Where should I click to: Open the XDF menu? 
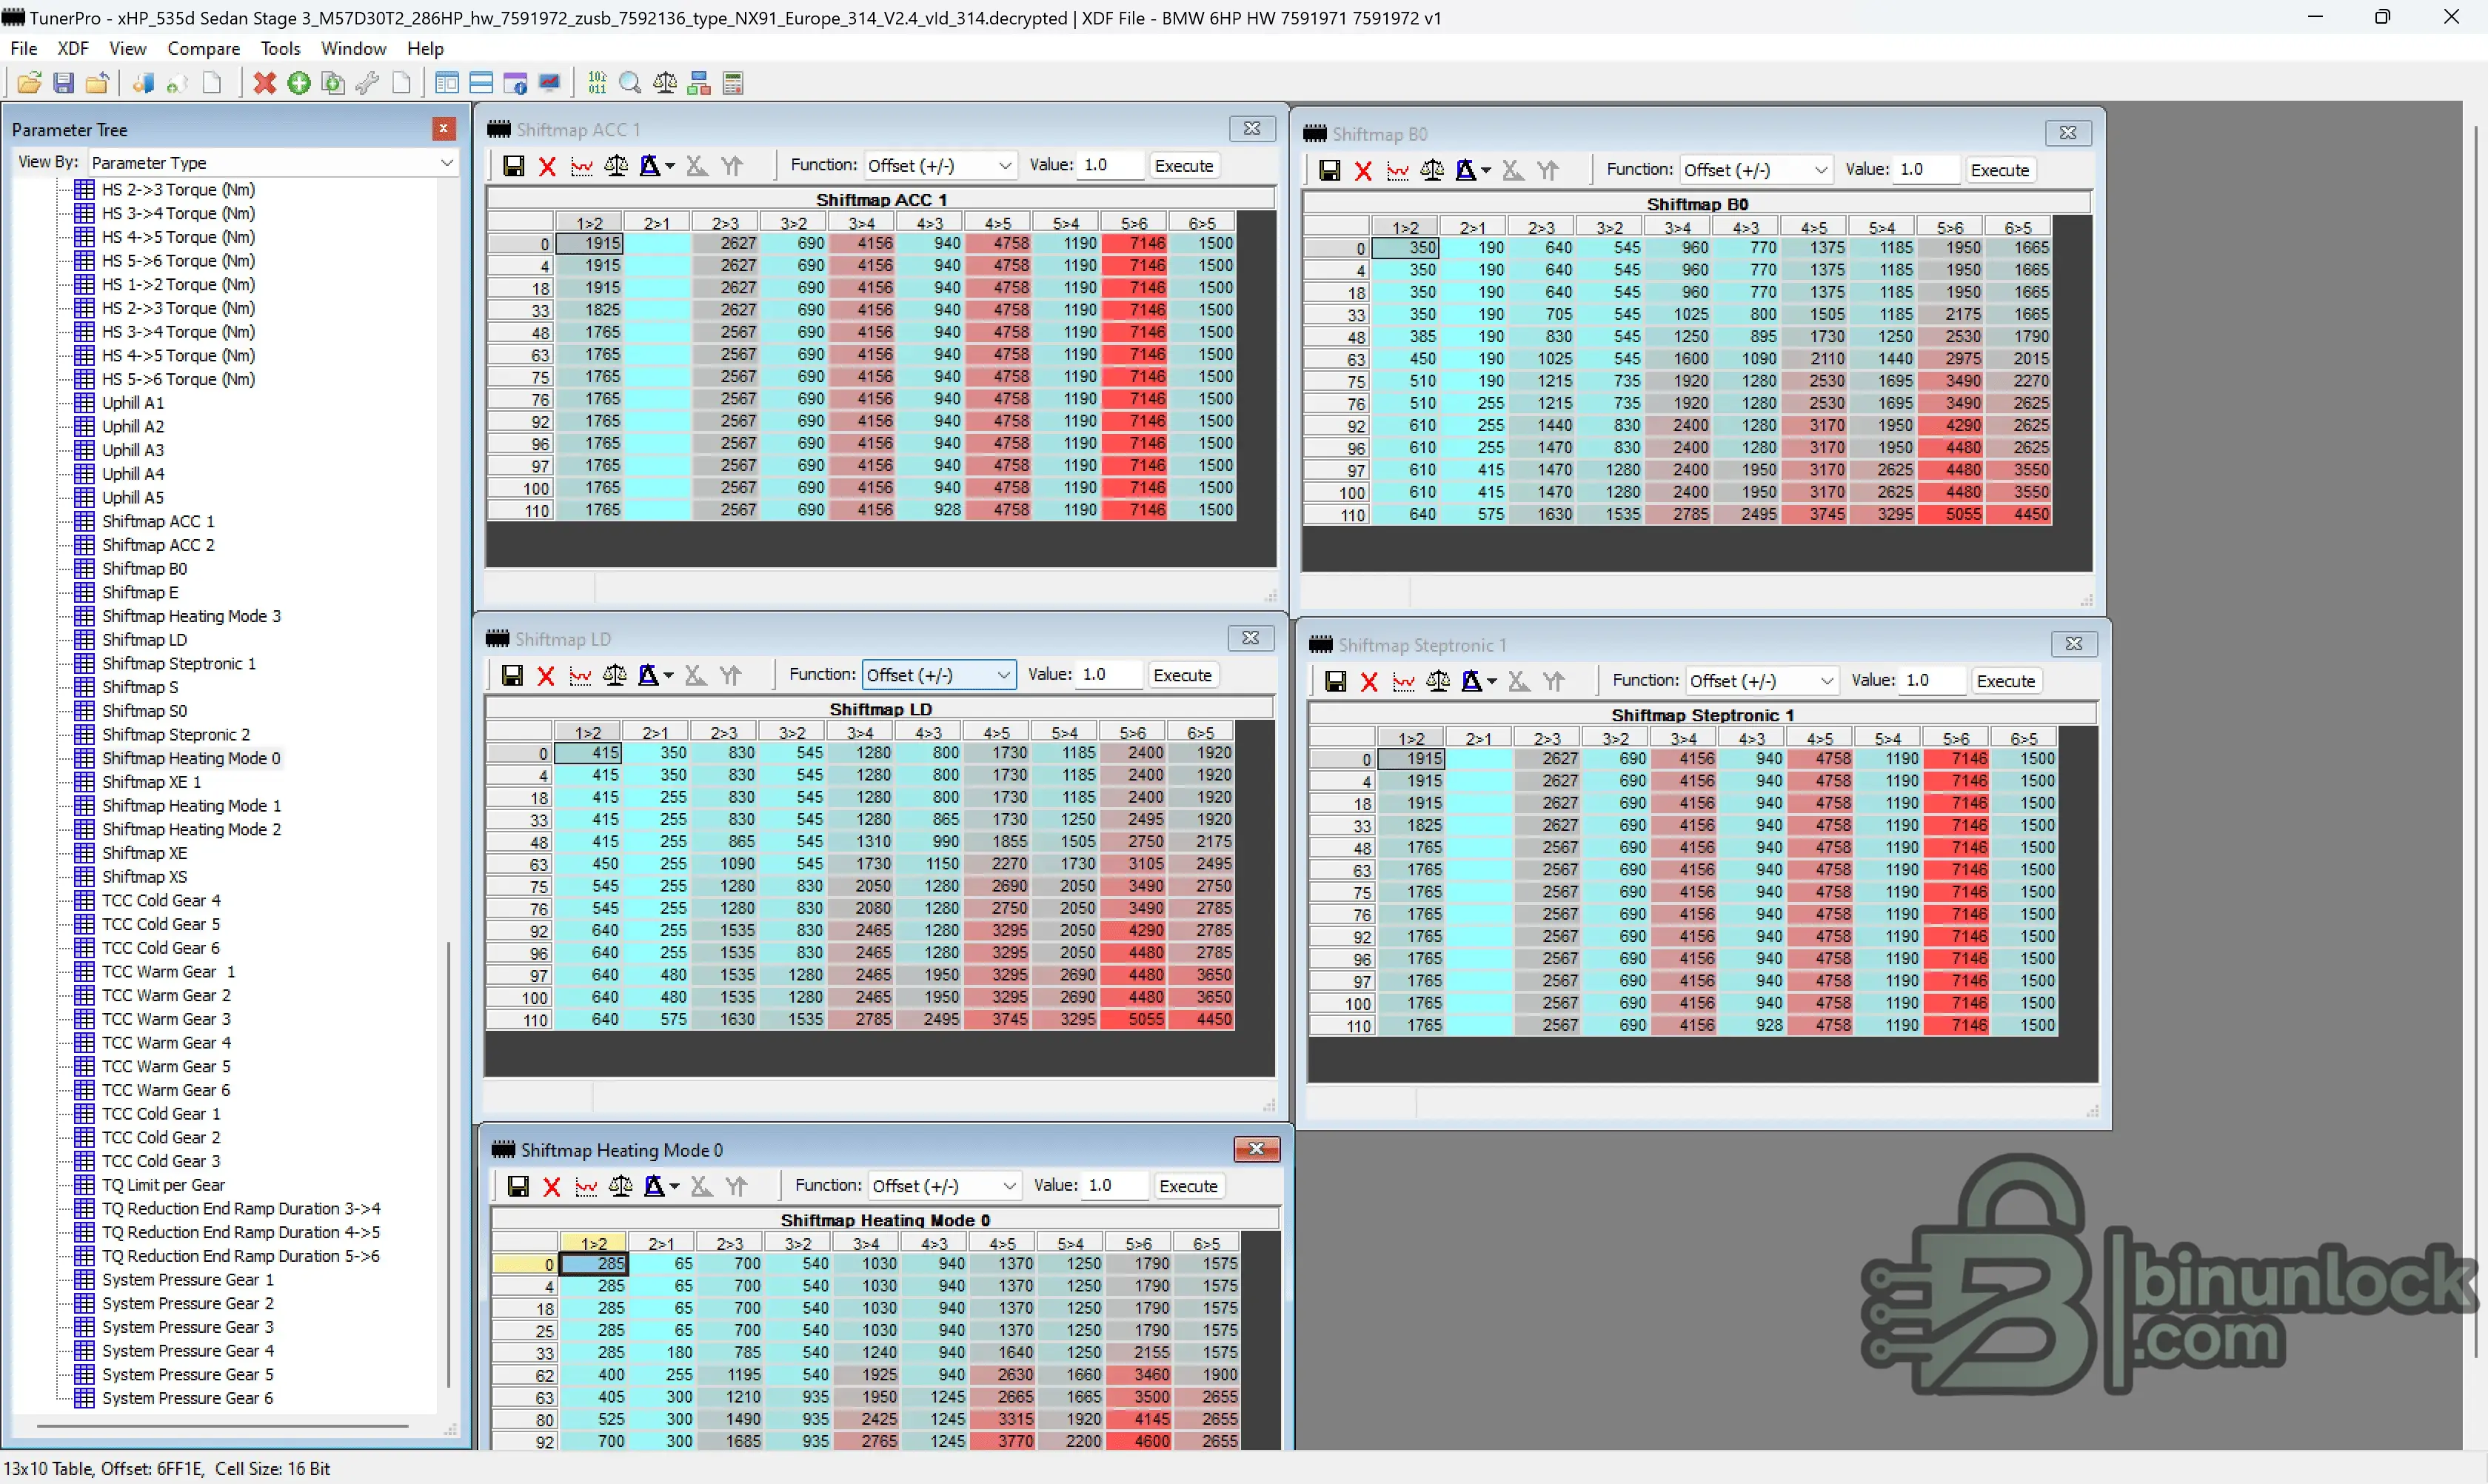coord(72,48)
